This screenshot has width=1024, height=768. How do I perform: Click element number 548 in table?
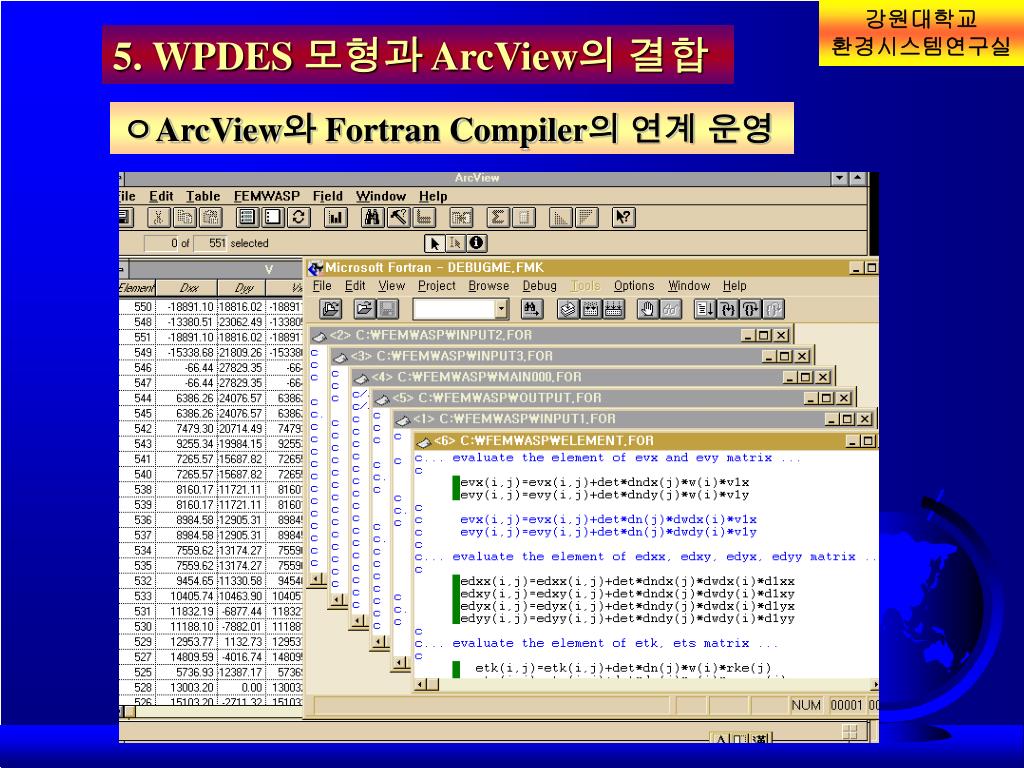tap(142, 322)
